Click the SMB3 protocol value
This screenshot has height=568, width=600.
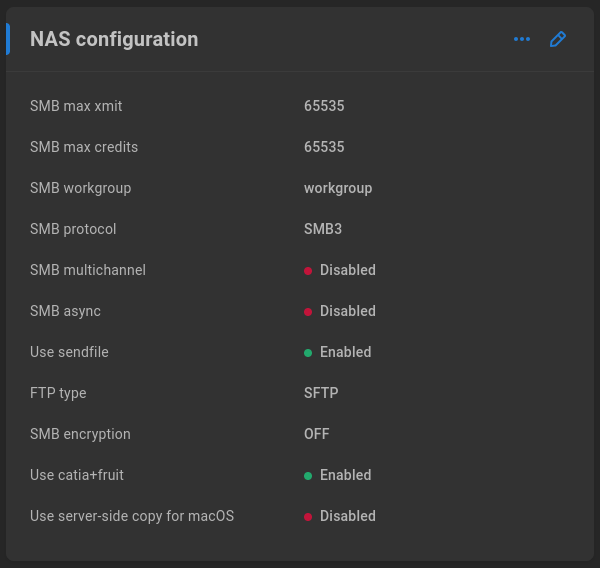323,229
